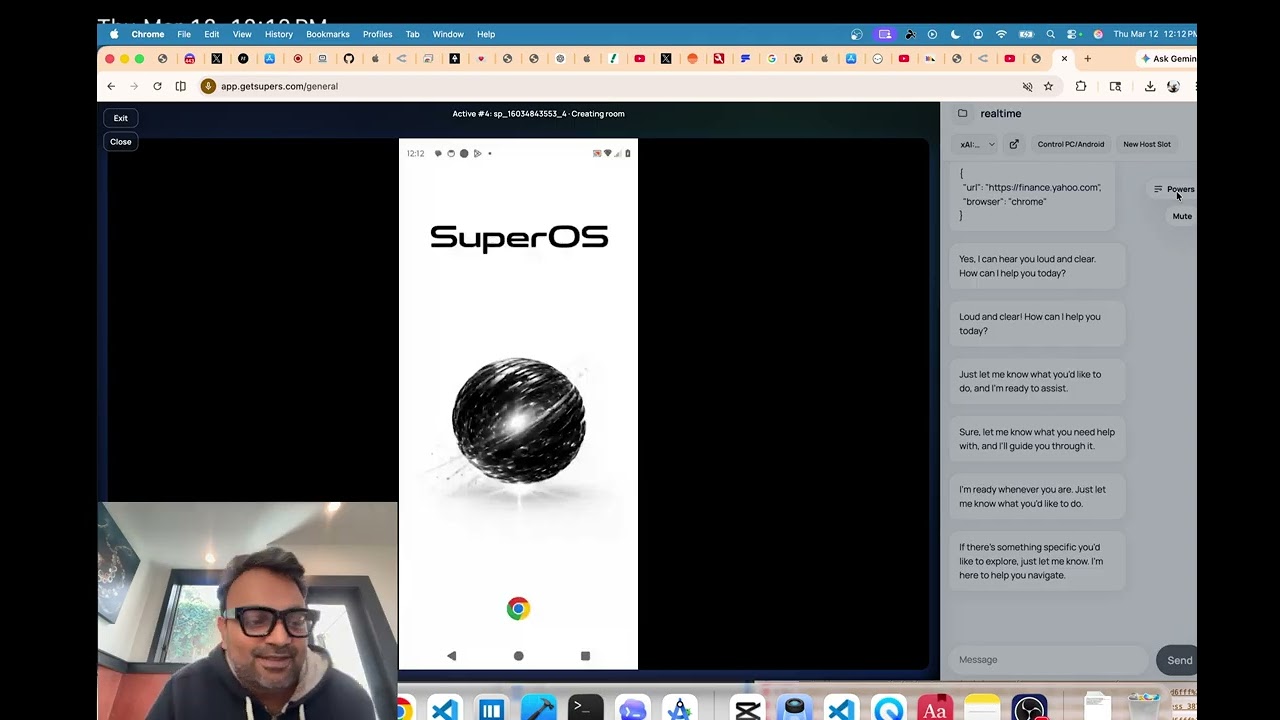Click the message starting "Sure, let me know what you need"
Viewport: 1280px width, 720px height.
click(x=1037, y=439)
